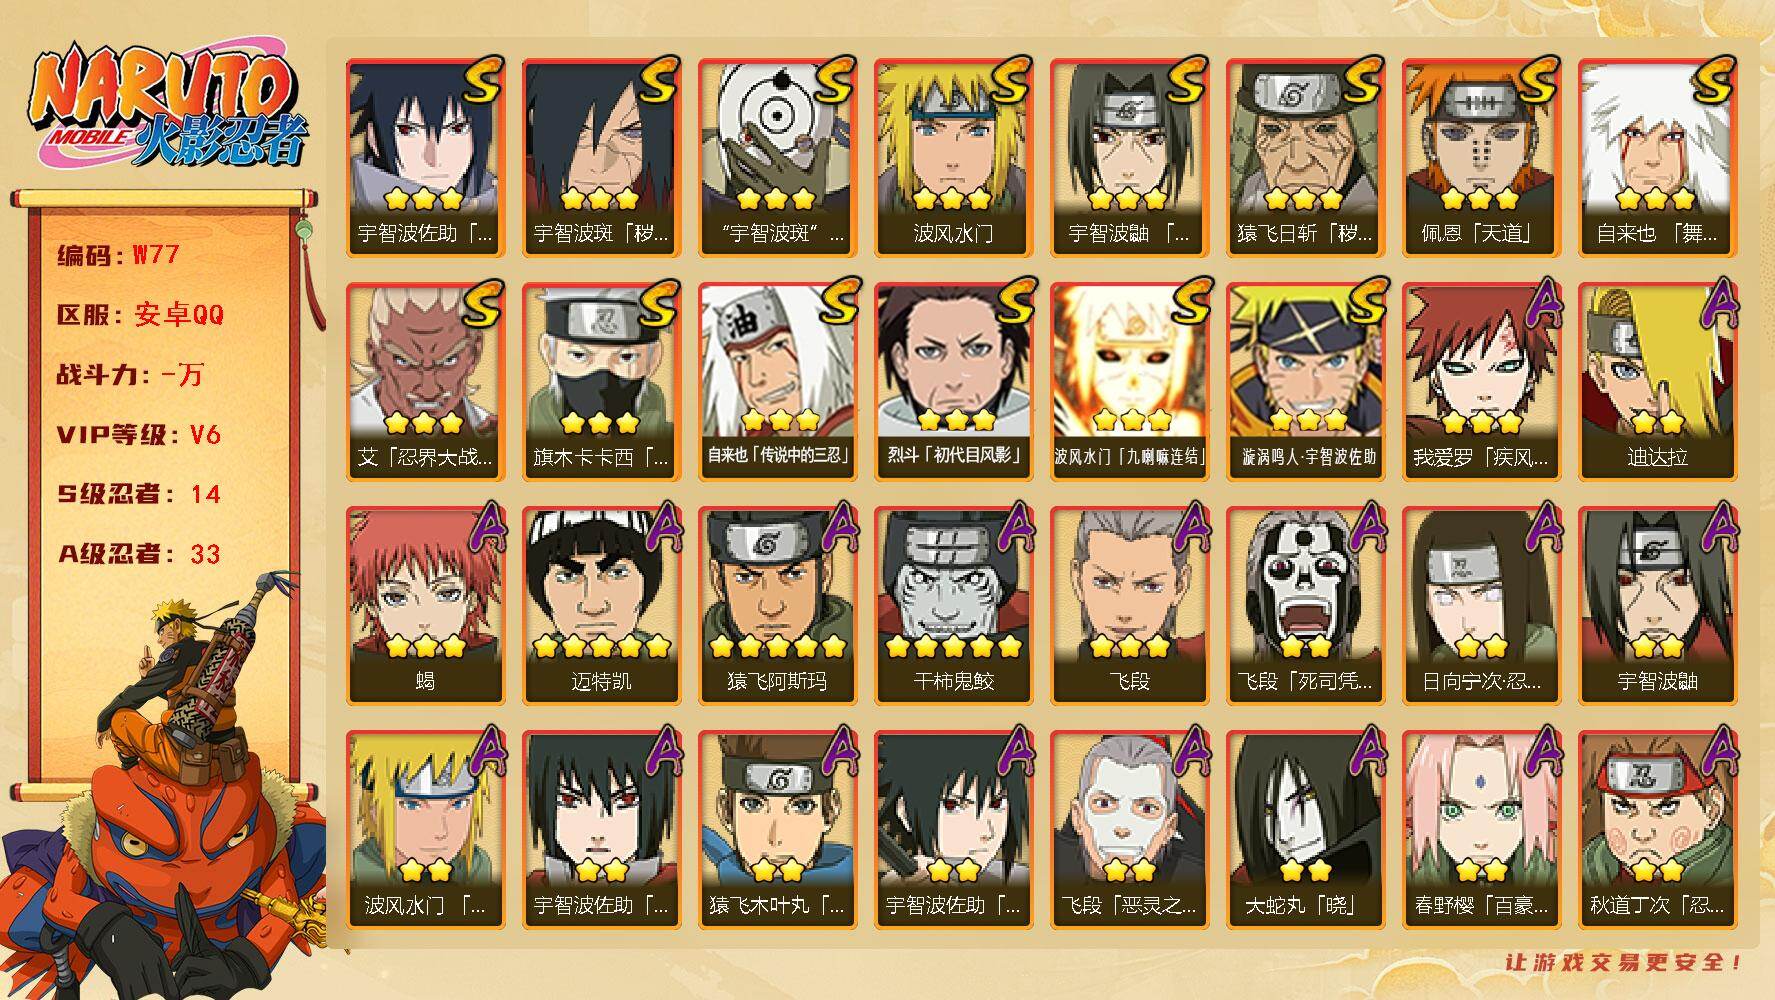Click the S rank badge on 佩恩「天道」

coord(1531,80)
